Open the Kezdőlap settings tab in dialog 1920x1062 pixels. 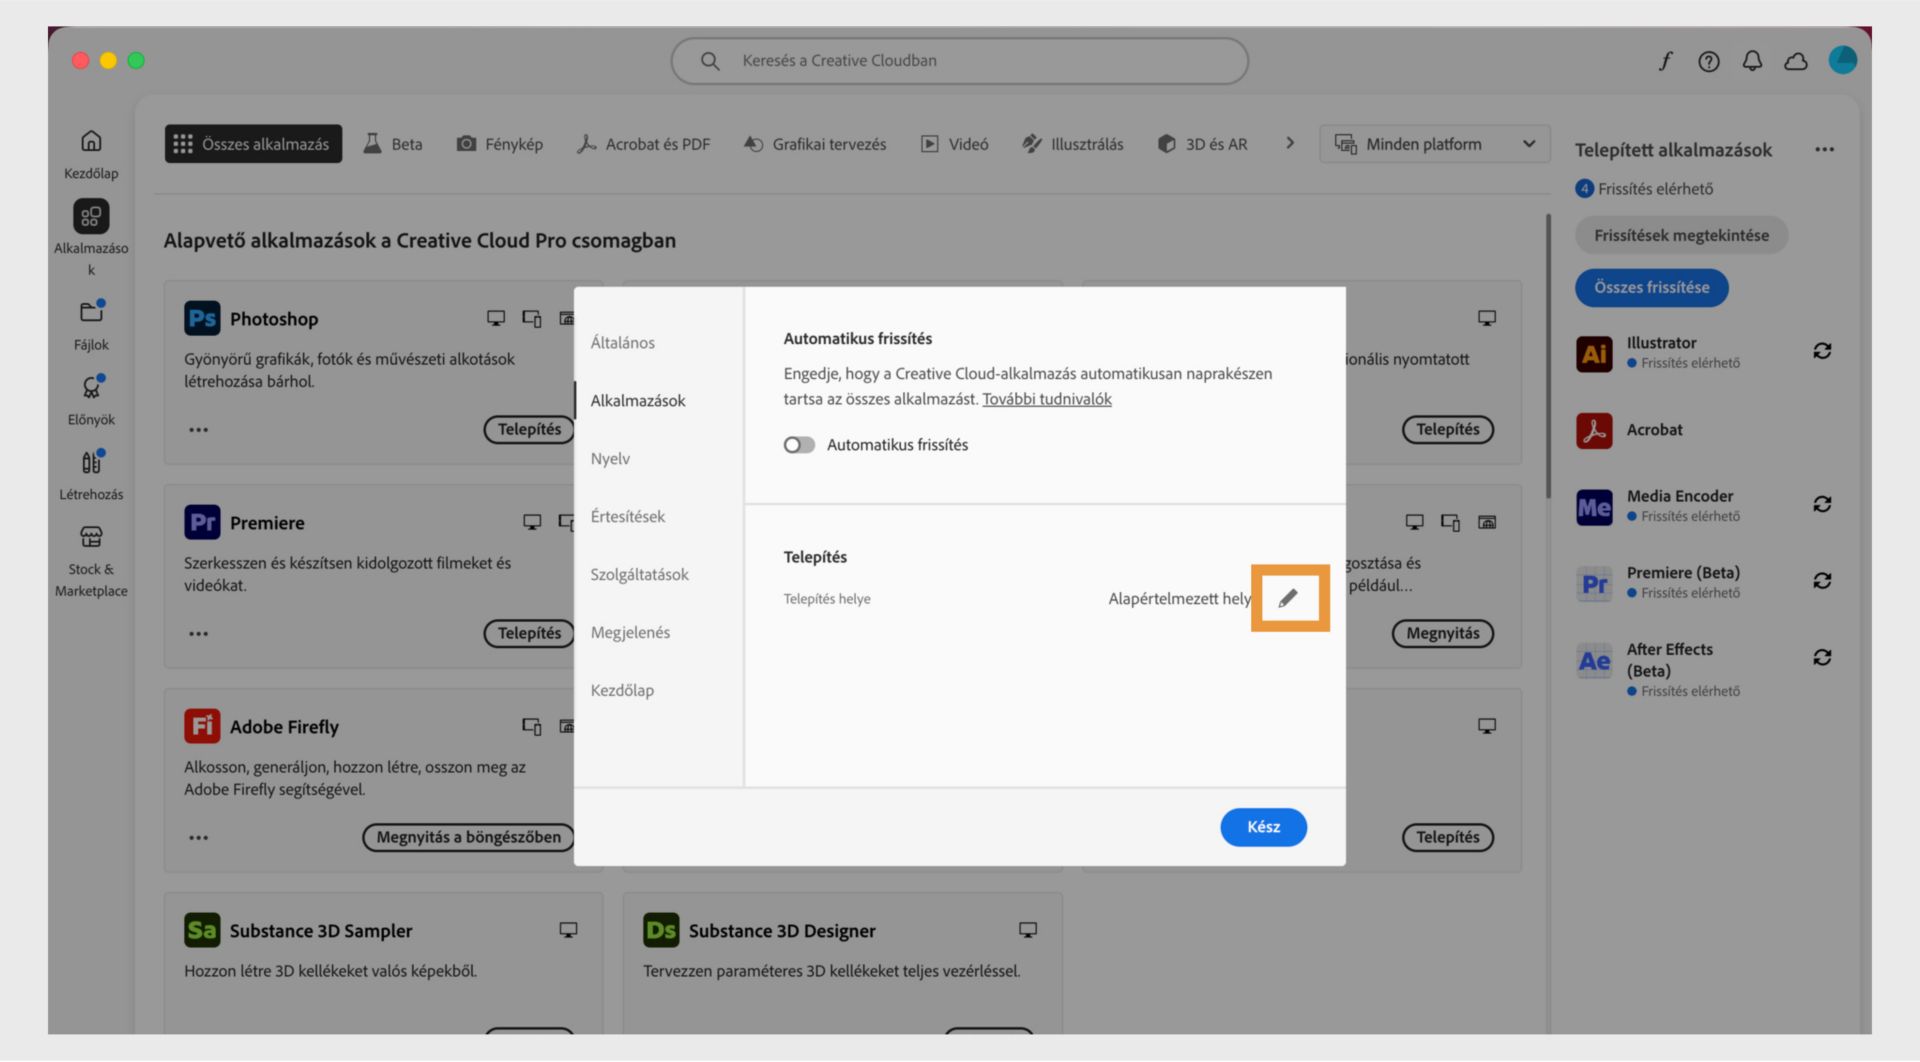tap(622, 690)
